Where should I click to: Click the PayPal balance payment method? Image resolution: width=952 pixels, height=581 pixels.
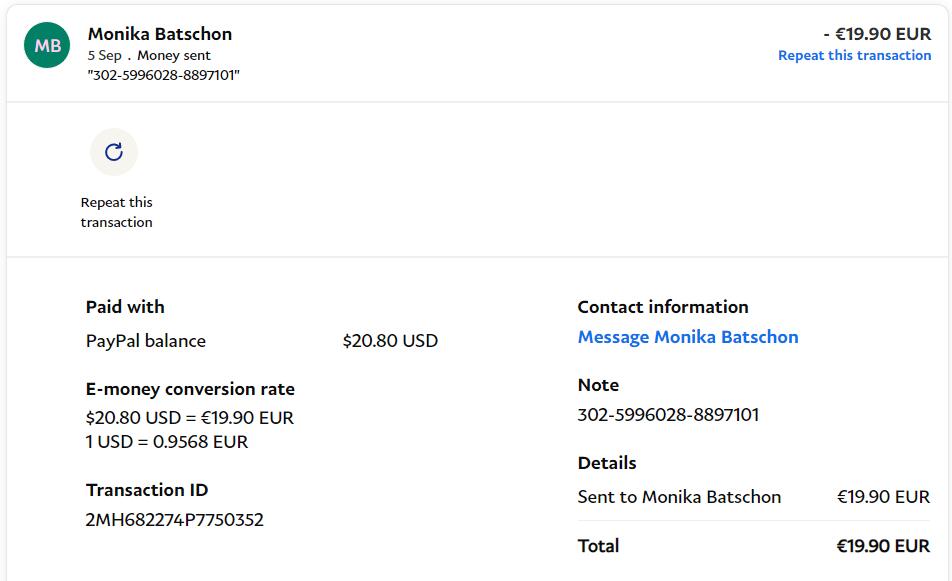[x=146, y=341]
